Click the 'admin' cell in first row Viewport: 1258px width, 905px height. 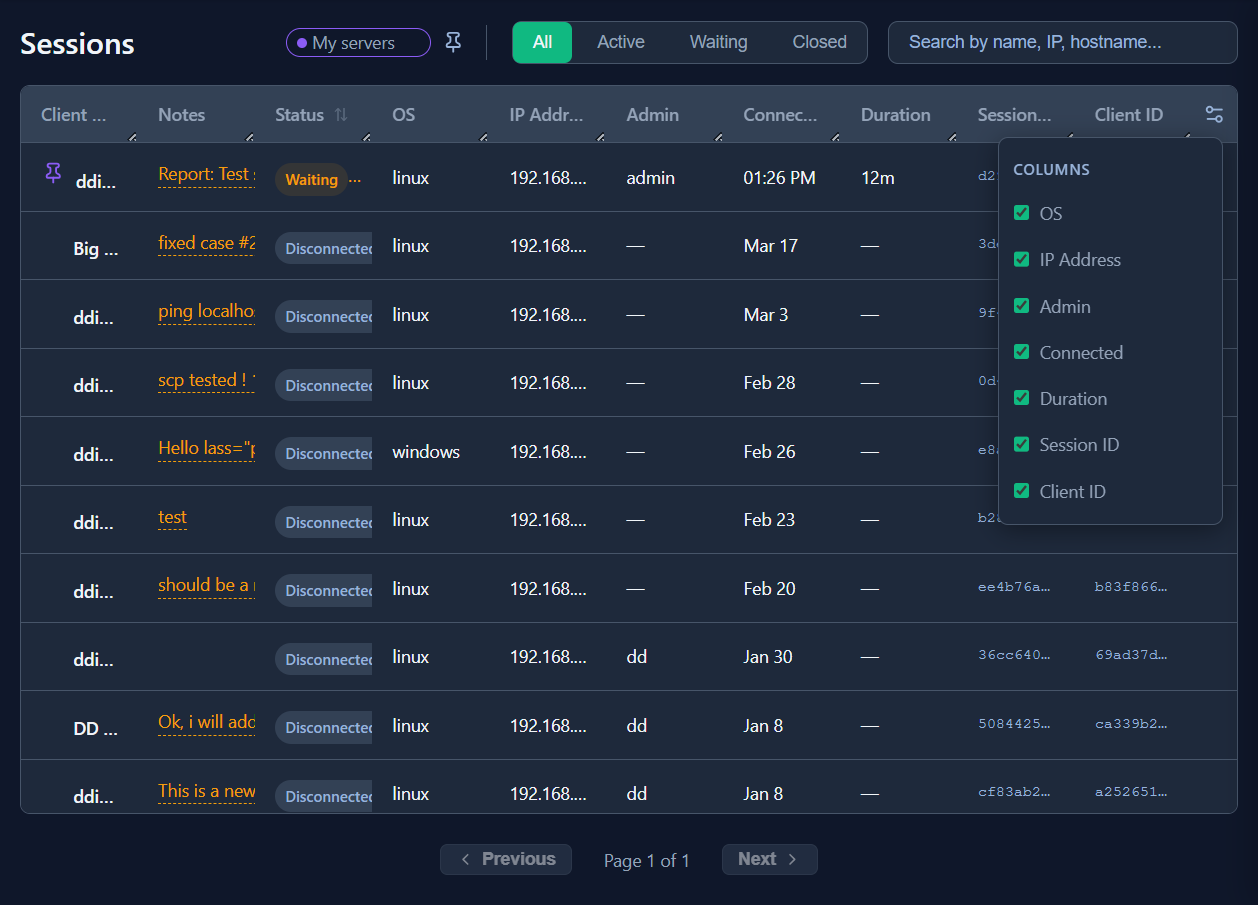(650, 178)
